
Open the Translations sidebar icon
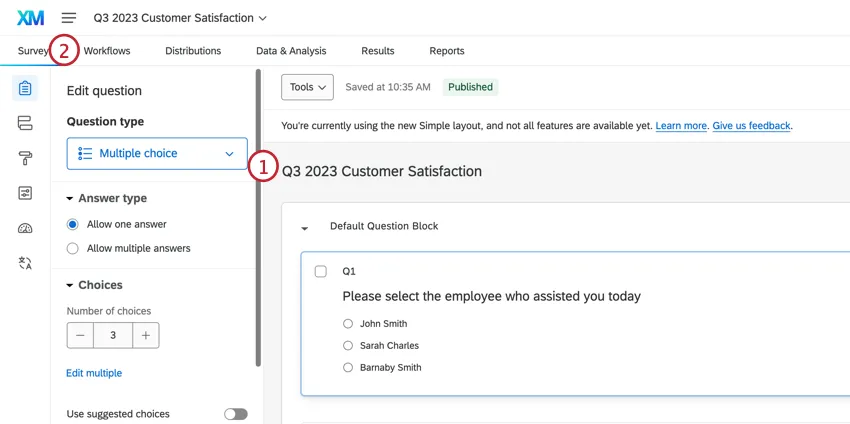[25, 263]
